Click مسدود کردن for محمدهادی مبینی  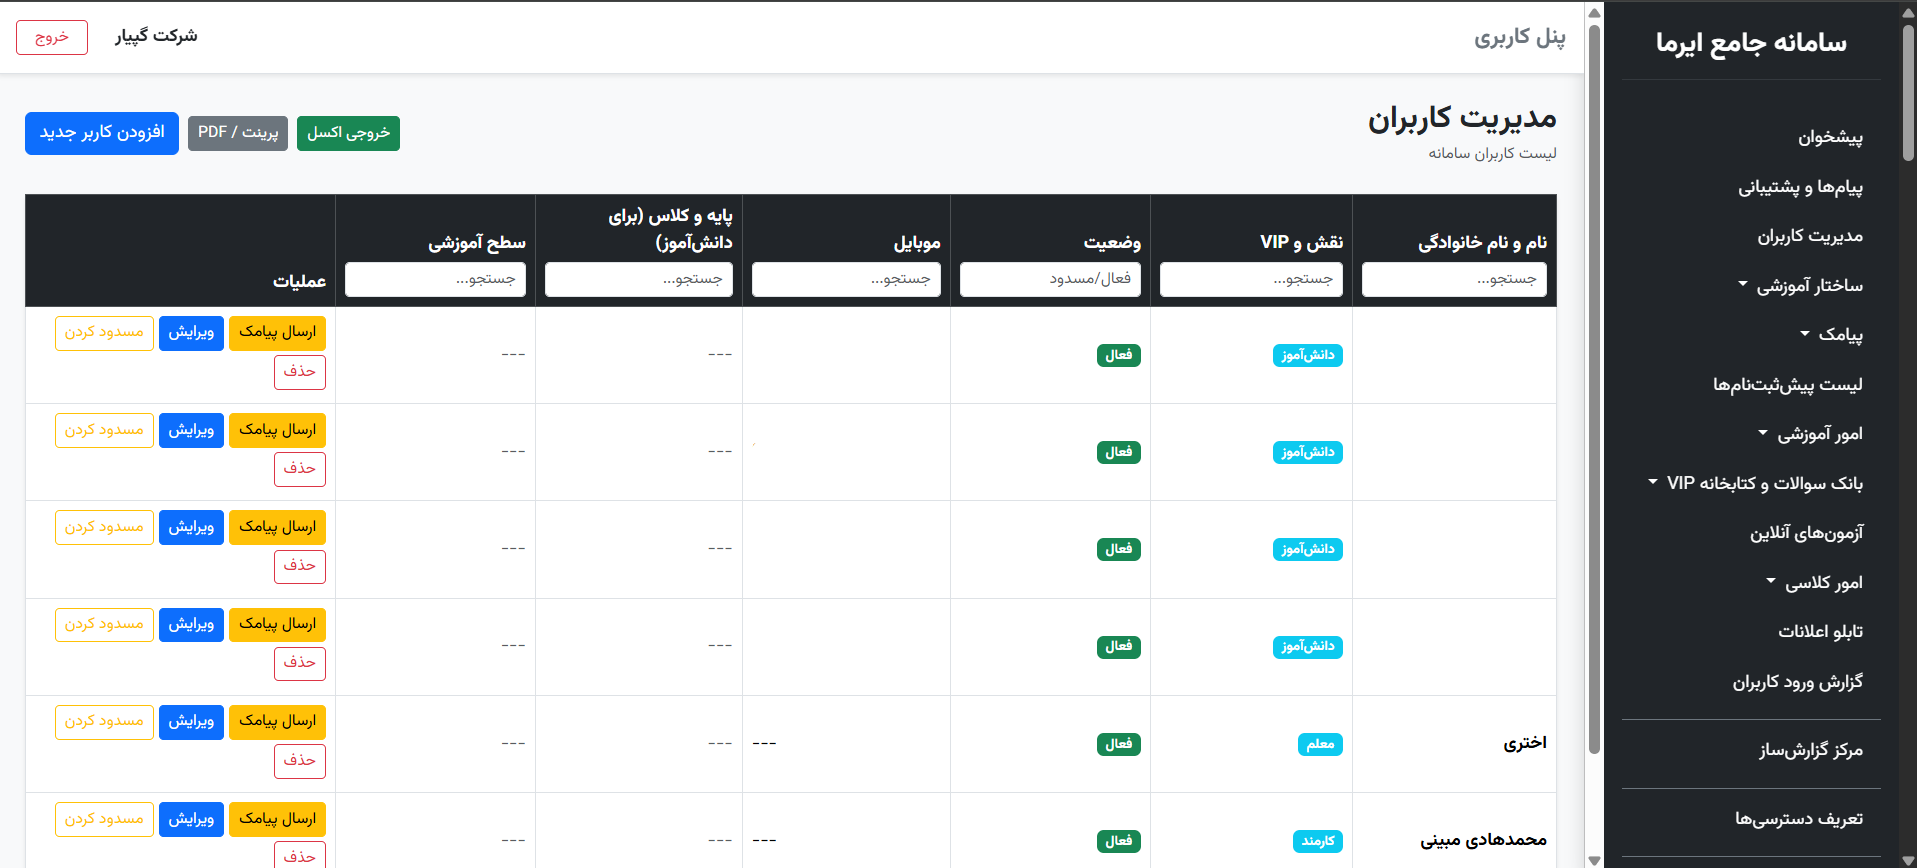(104, 819)
